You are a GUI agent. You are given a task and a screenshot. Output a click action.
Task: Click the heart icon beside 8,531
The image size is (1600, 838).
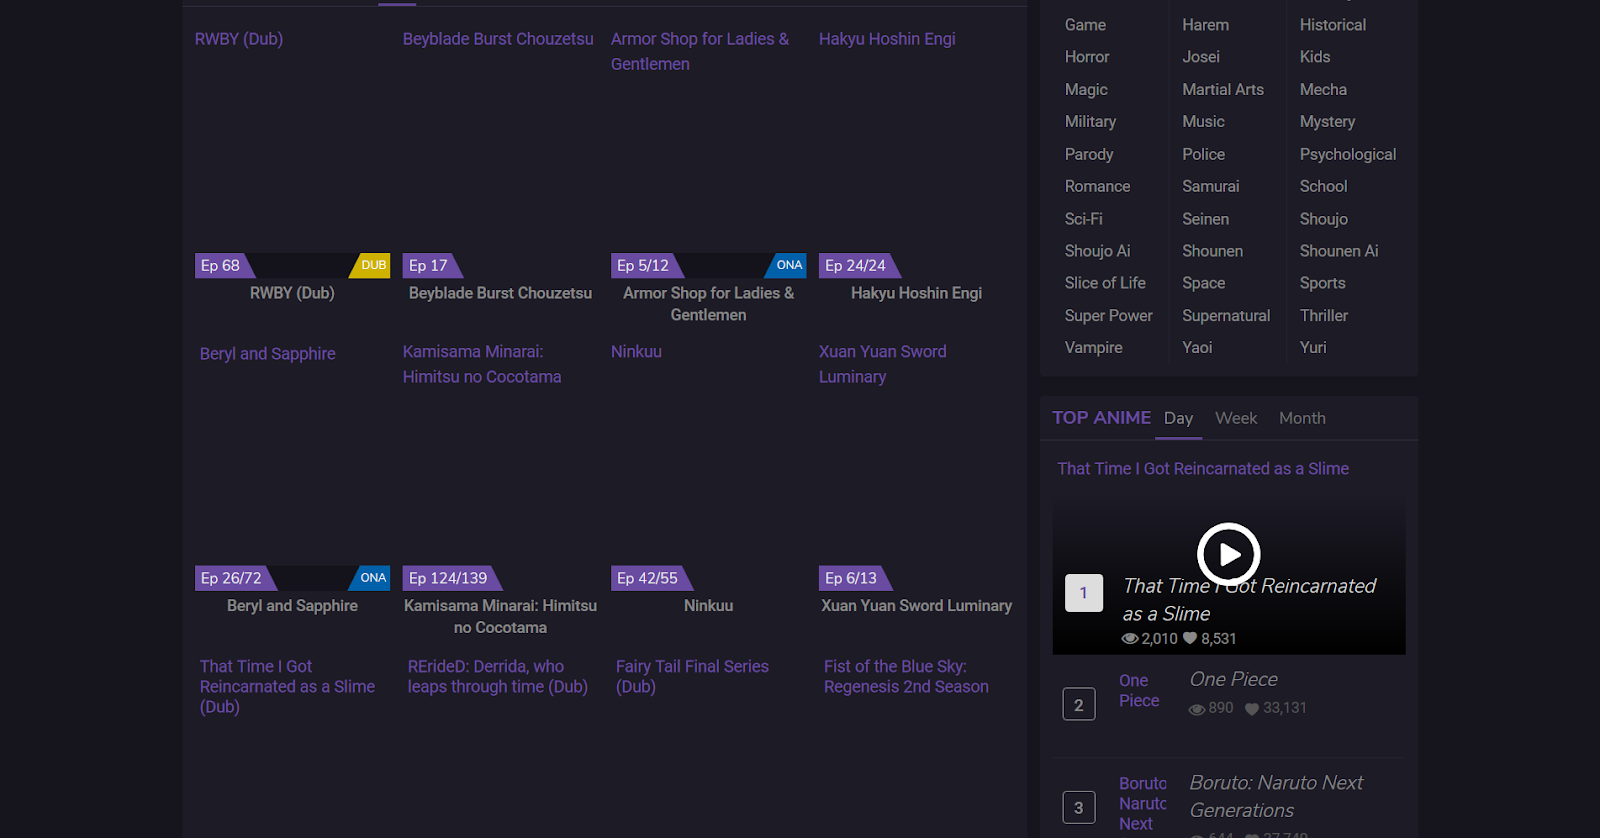point(1190,638)
